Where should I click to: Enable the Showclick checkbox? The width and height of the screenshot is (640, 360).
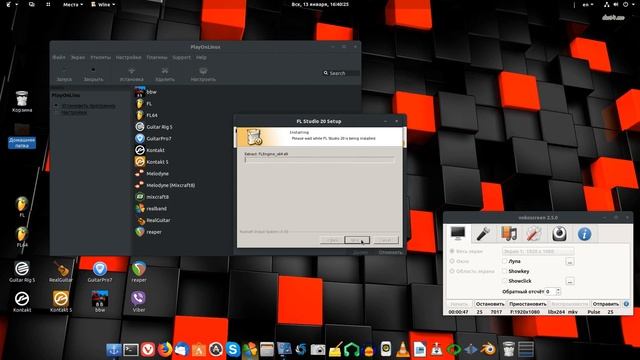pyautogui.click(x=505, y=281)
